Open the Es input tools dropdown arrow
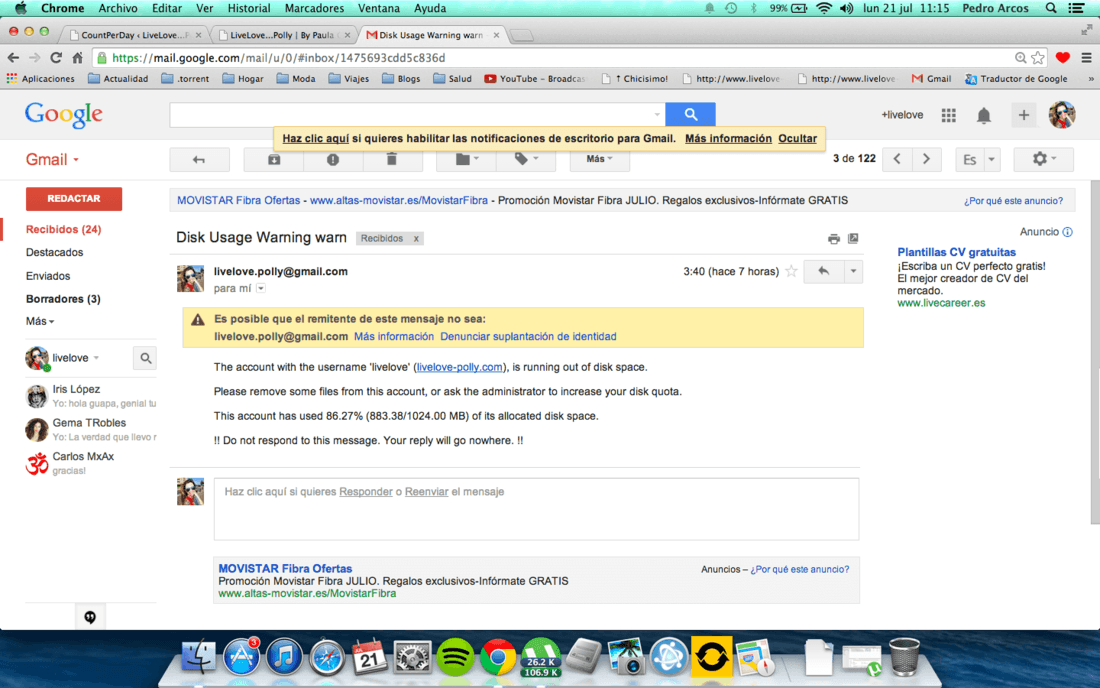The height and width of the screenshot is (688, 1100). (x=991, y=160)
